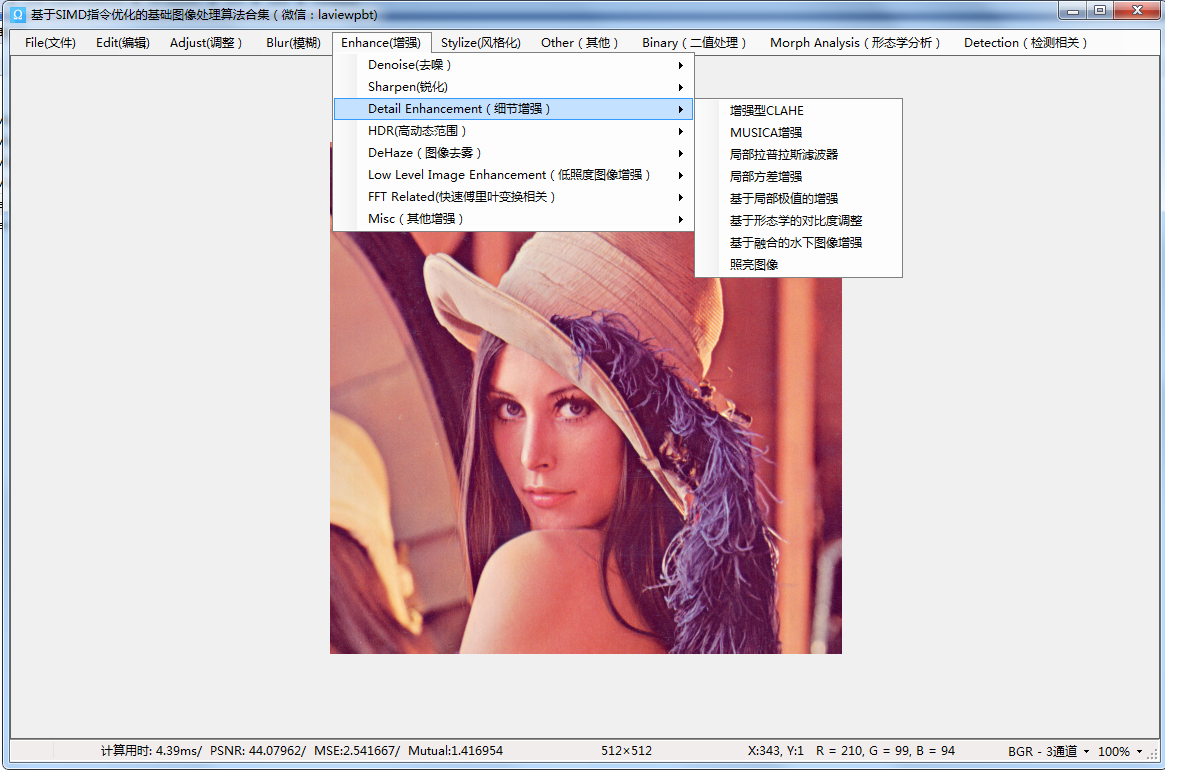The width and height of the screenshot is (1184, 770).
Task: Expand Low Level Image Enhancement submenu
Action: point(513,174)
